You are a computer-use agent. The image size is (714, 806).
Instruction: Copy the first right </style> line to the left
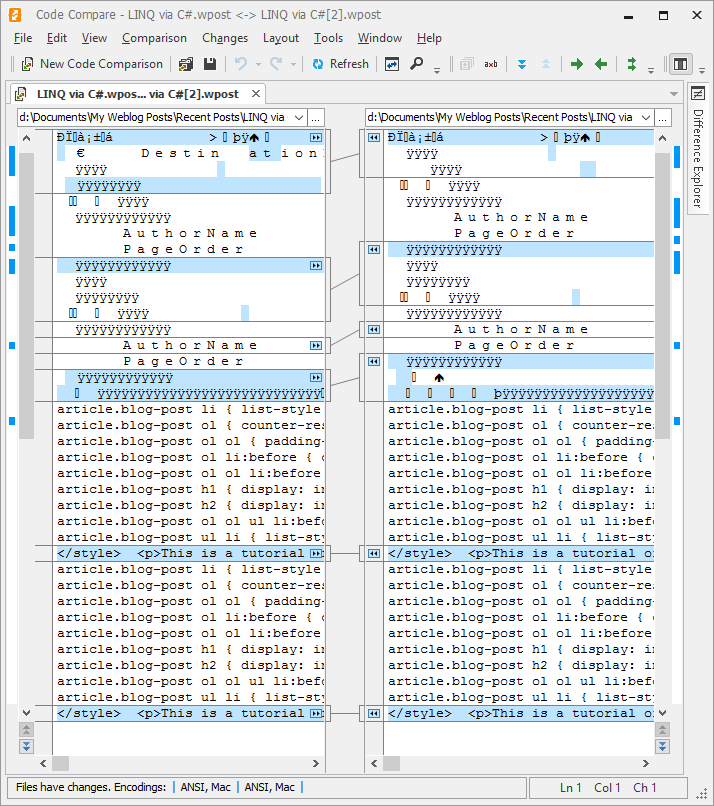click(x=374, y=554)
